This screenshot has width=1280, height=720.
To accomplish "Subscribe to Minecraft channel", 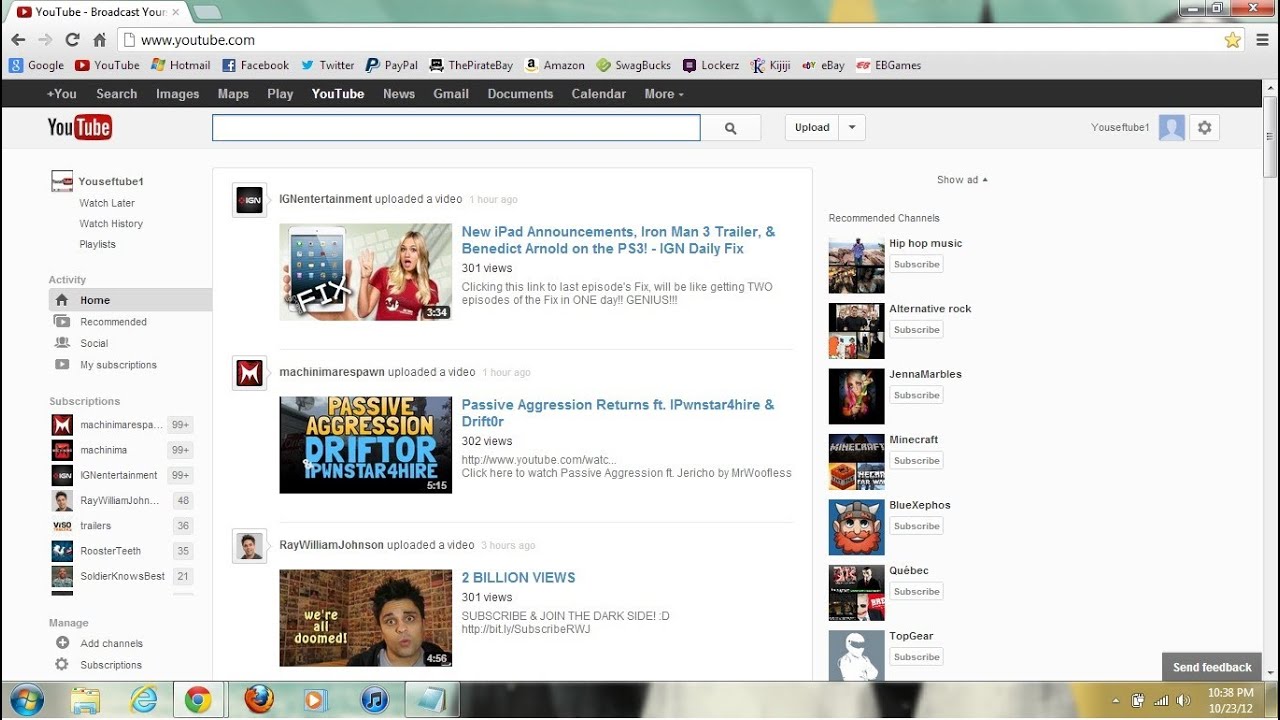I will tap(917, 461).
